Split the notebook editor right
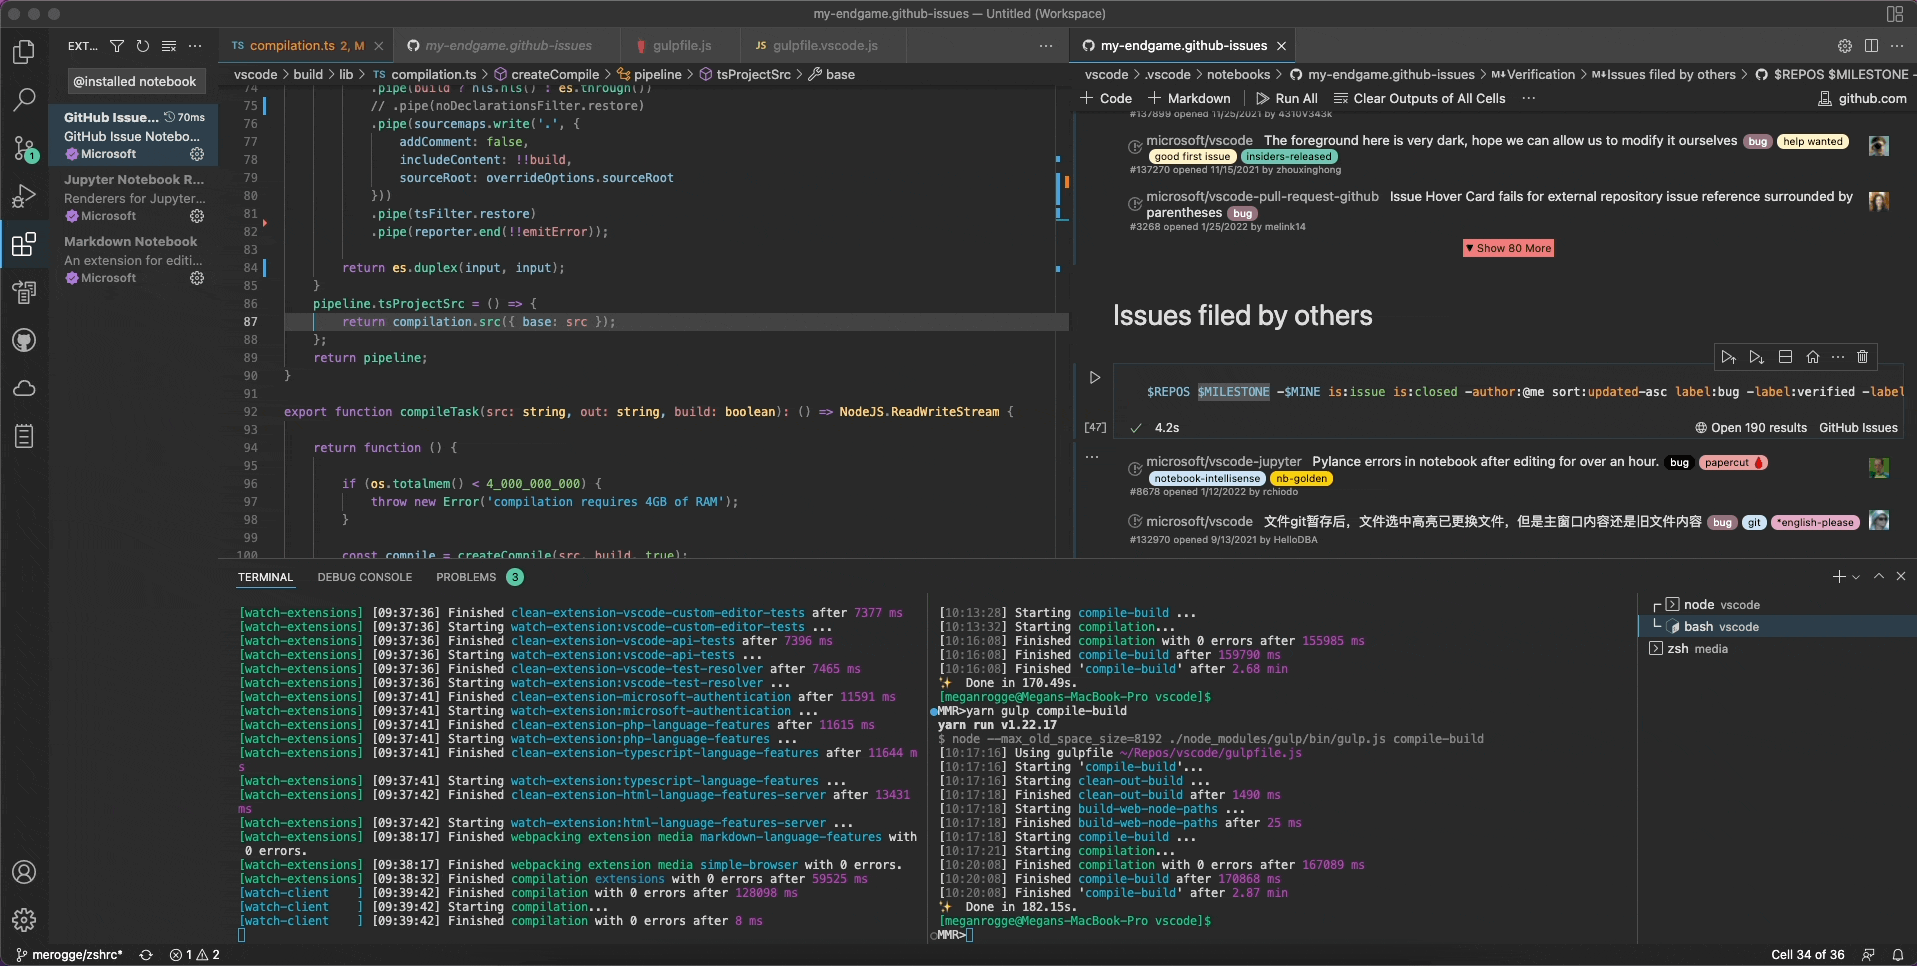1917x966 pixels. tap(1871, 46)
